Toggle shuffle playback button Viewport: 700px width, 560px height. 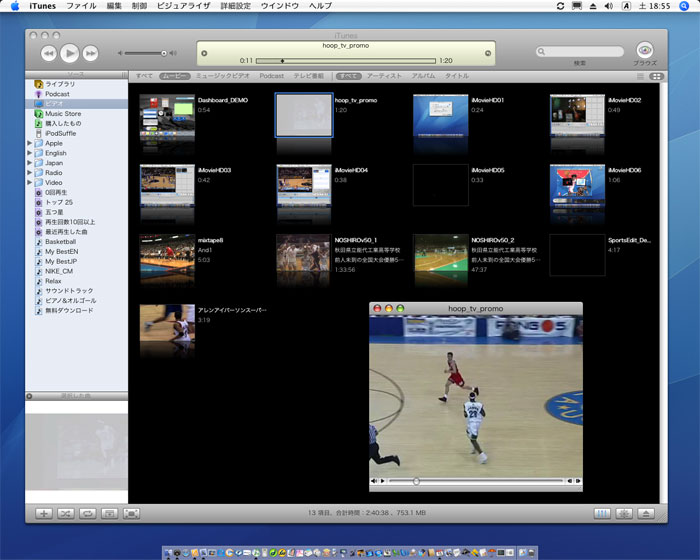coord(66,514)
